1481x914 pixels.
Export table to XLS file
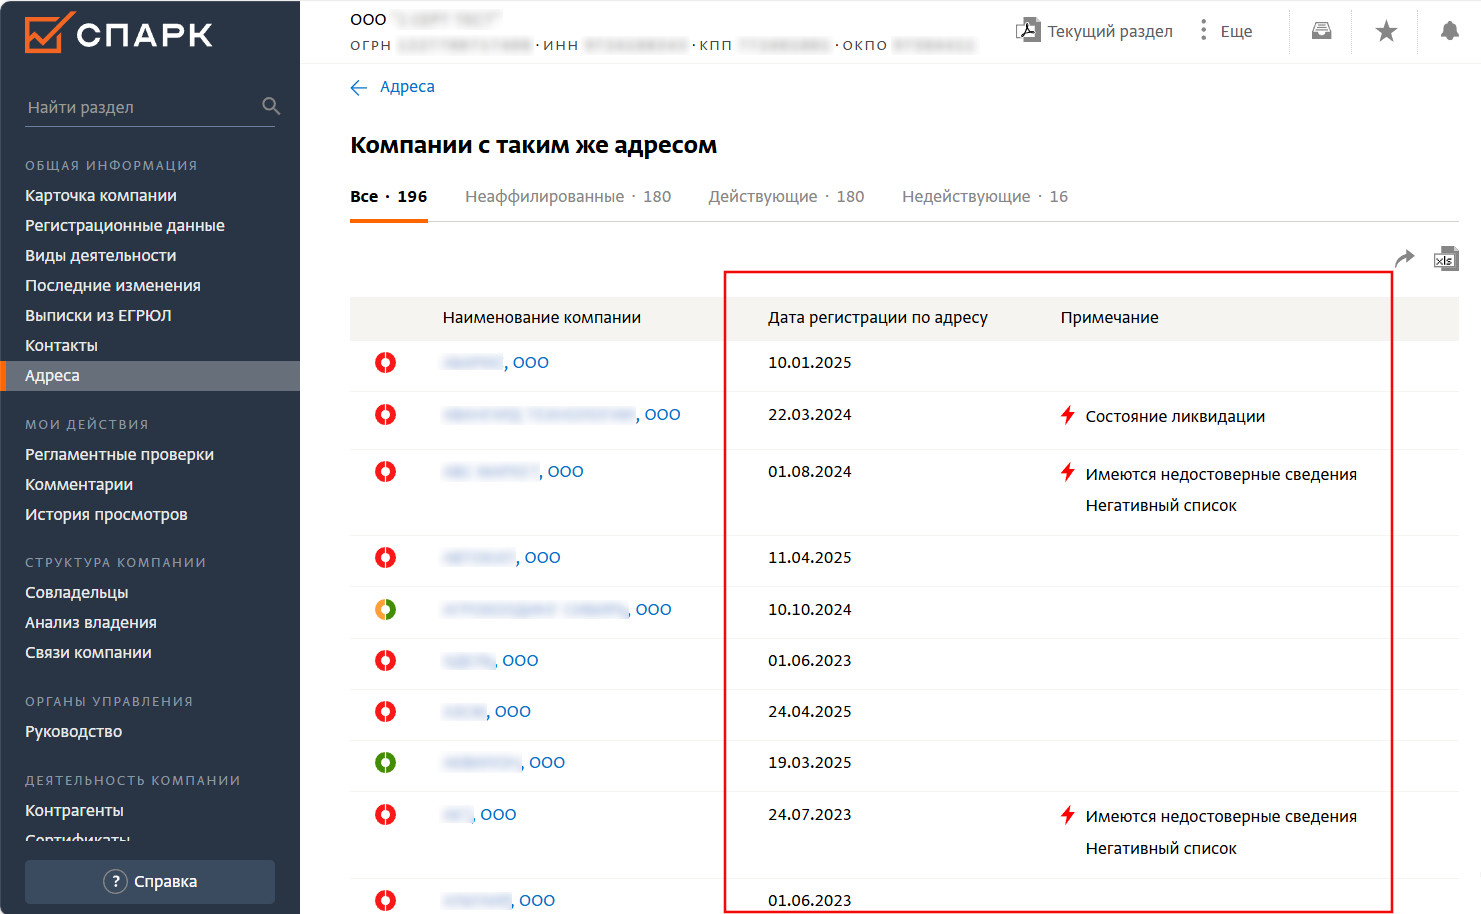1445,259
